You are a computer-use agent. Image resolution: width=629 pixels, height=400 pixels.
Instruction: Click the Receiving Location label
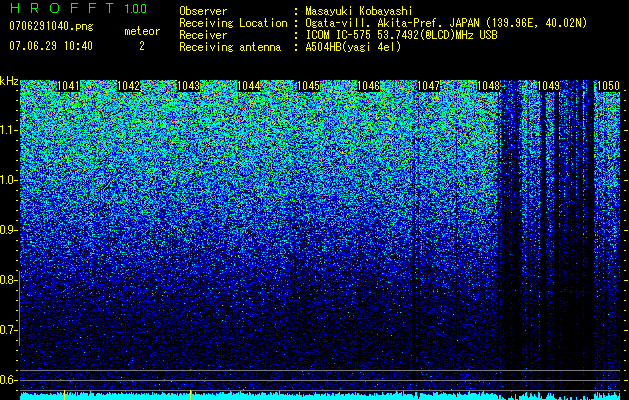(233, 23)
